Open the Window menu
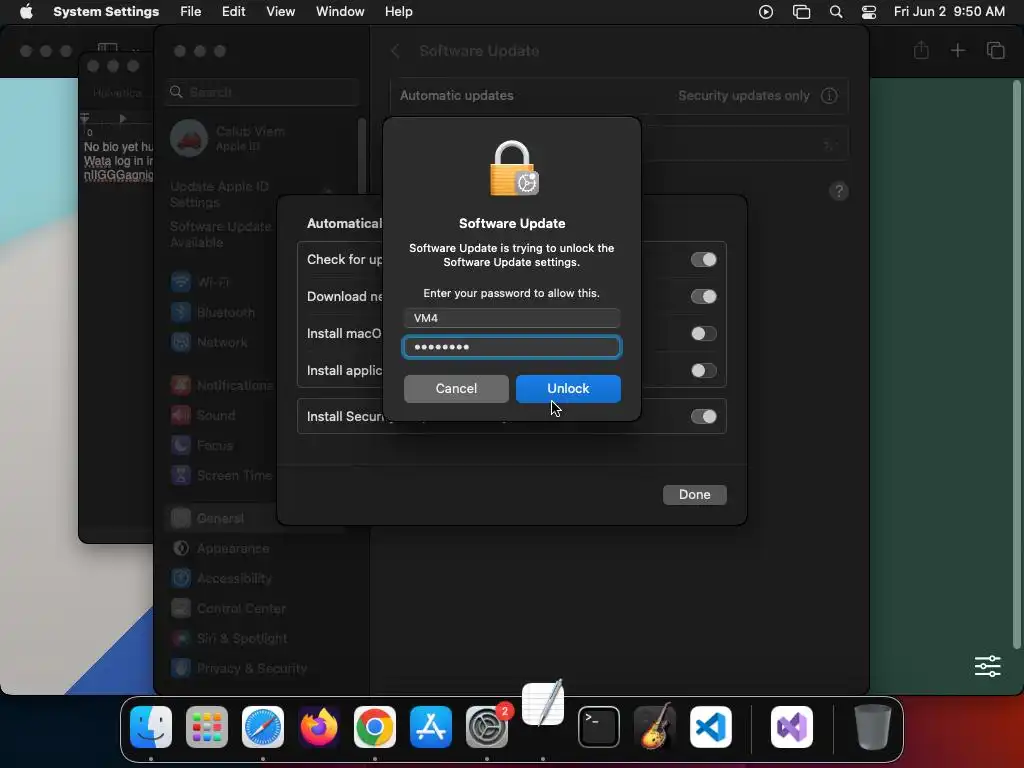This screenshot has height=768, width=1024. pyautogui.click(x=340, y=12)
